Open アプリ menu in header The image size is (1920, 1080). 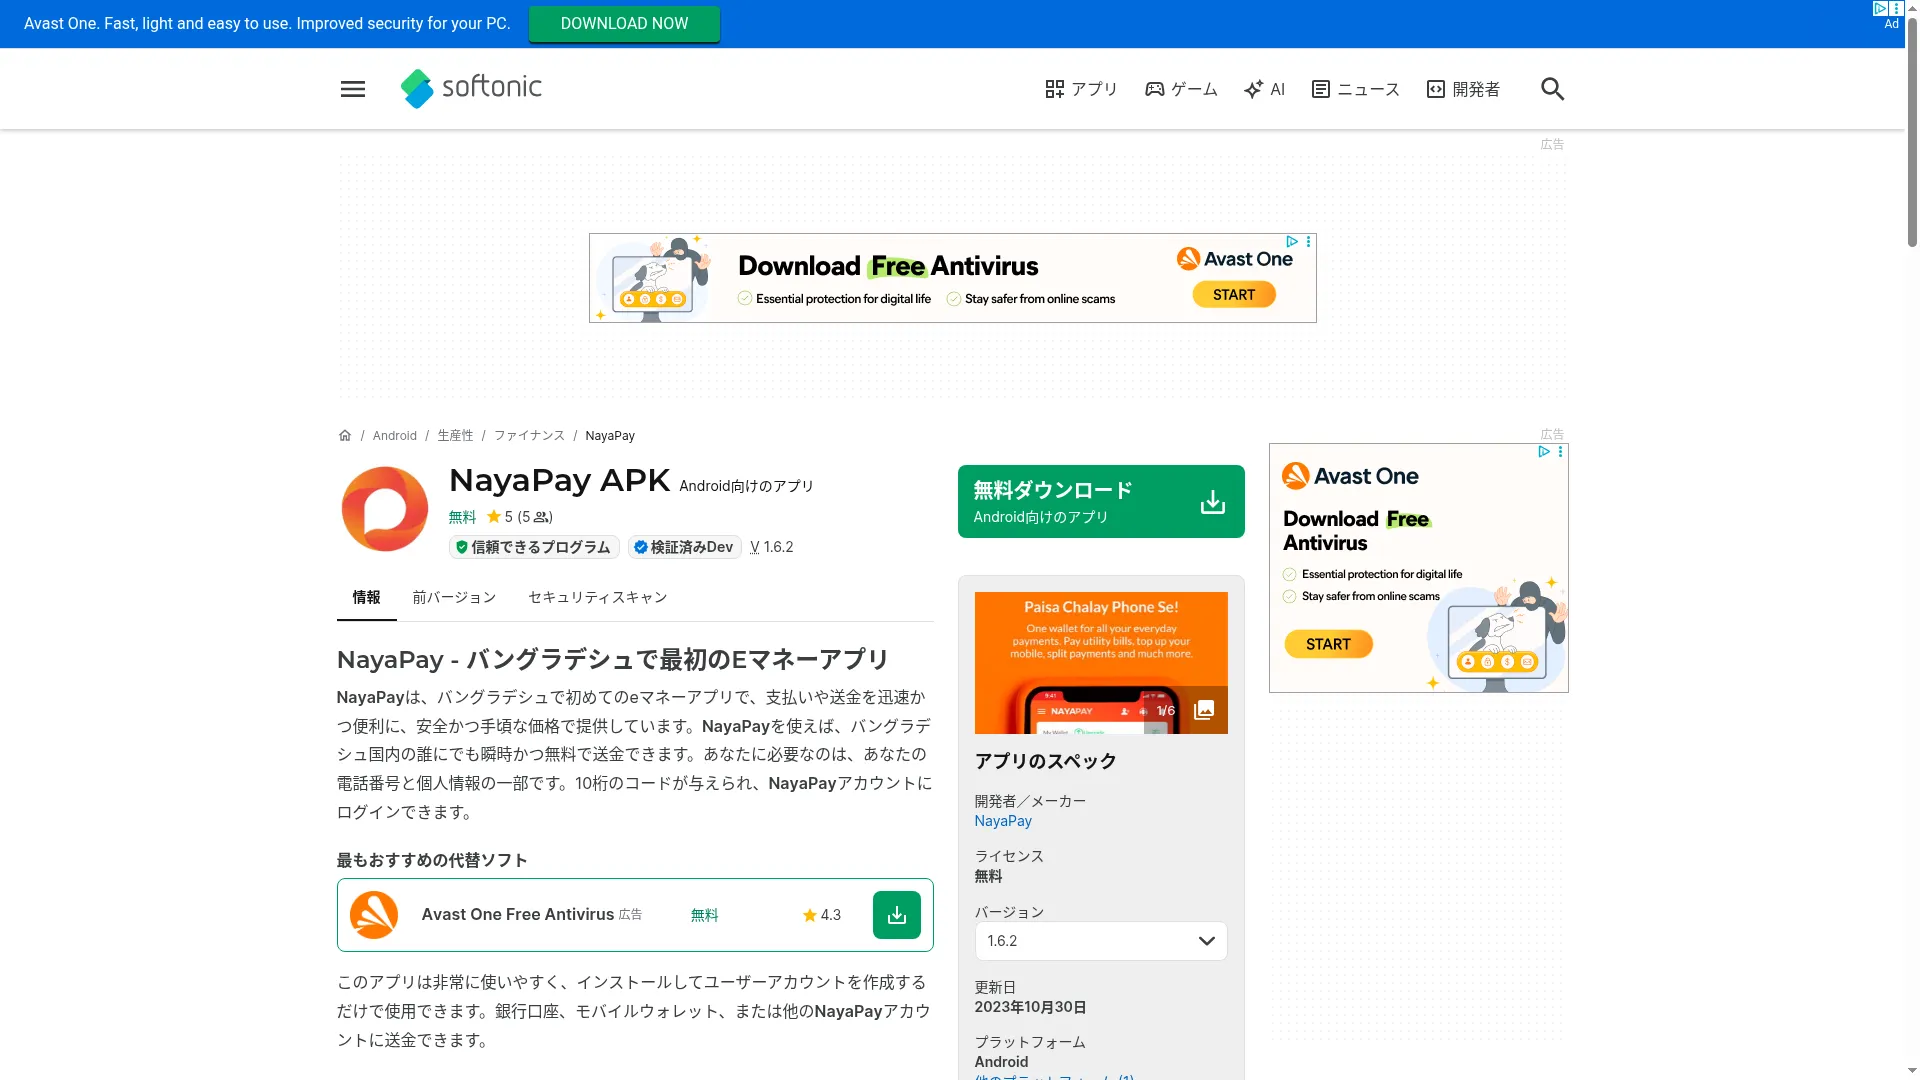tap(1082, 89)
